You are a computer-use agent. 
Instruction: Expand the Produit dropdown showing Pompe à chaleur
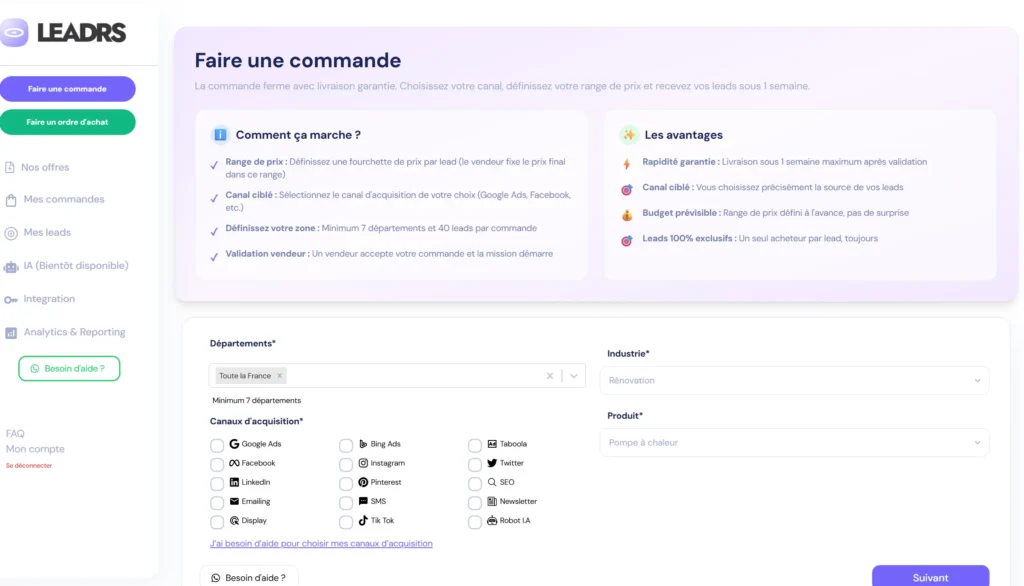pyautogui.click(x=794, y=443)
